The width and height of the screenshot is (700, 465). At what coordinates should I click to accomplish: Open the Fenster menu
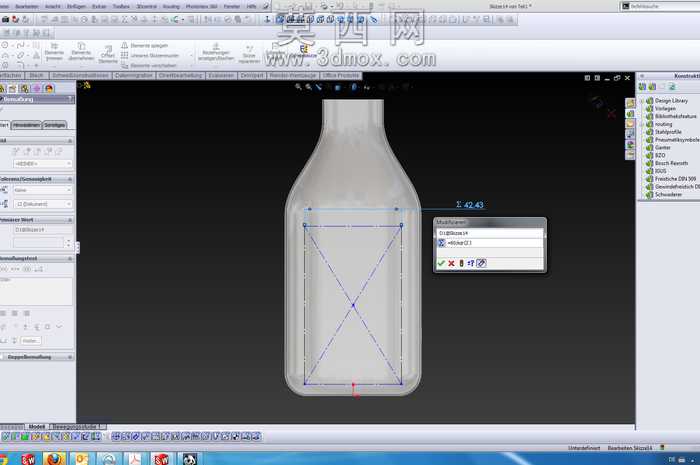pos(232,6)
